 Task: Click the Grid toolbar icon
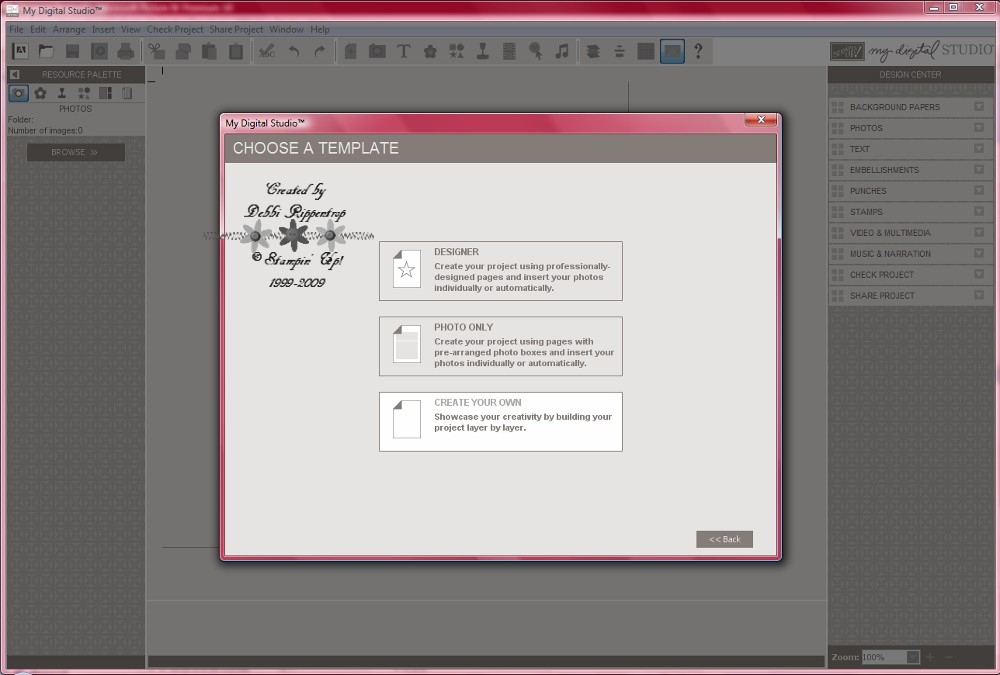click(x=645, y=51)
